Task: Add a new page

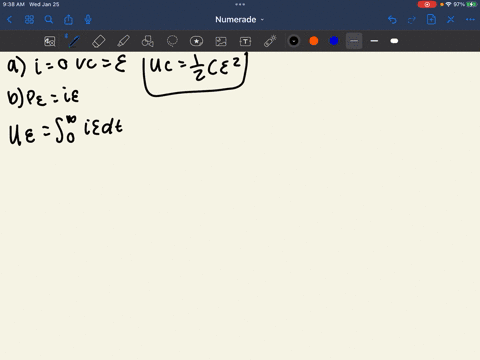Action: [431, 20]
